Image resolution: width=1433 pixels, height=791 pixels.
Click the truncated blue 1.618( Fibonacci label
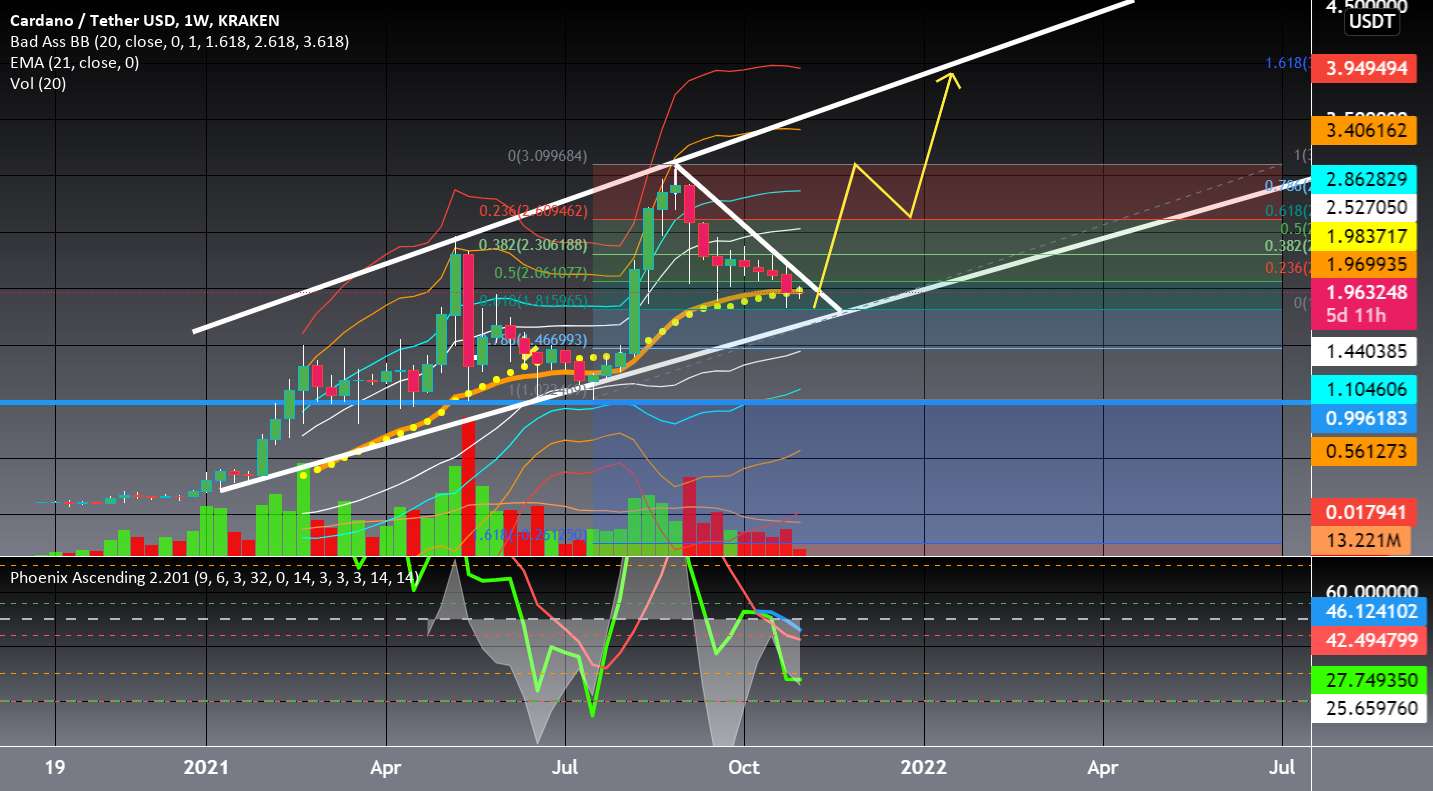click(x=1286, y=63)
